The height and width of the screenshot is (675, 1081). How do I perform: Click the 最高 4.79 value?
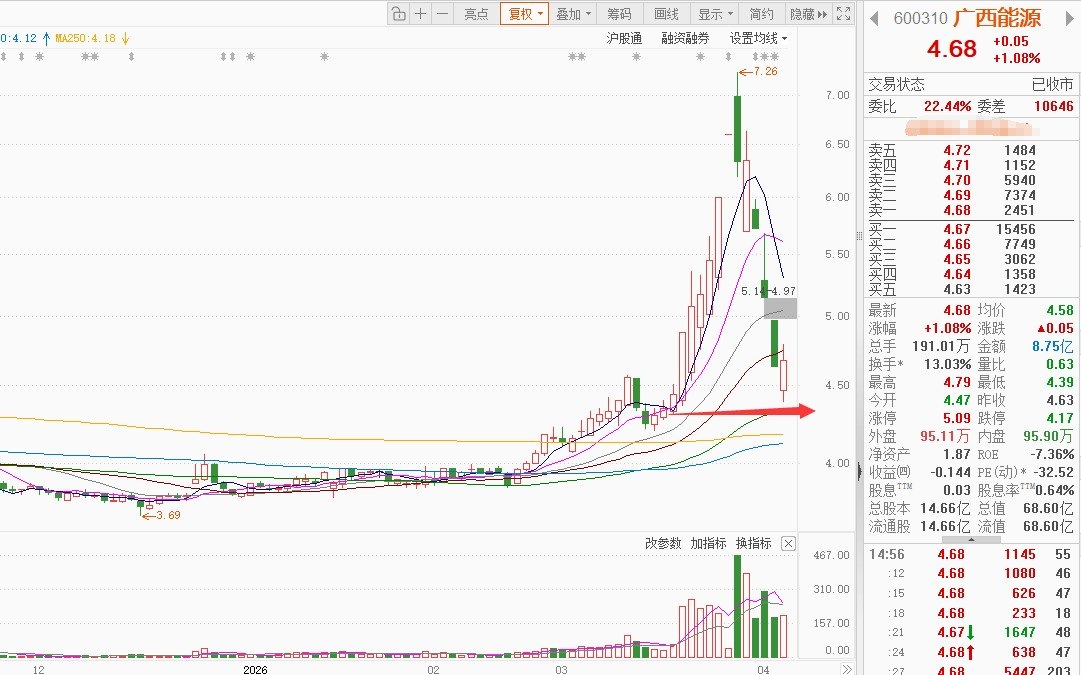coord(957,383)
